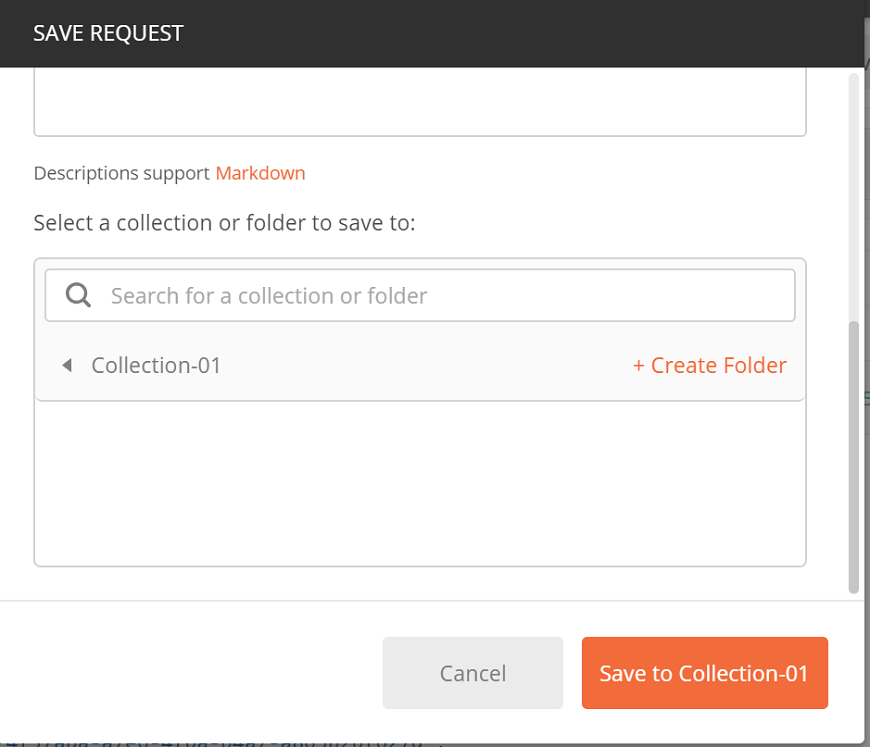Focus the collection or folder search field

tap(420, 295)
